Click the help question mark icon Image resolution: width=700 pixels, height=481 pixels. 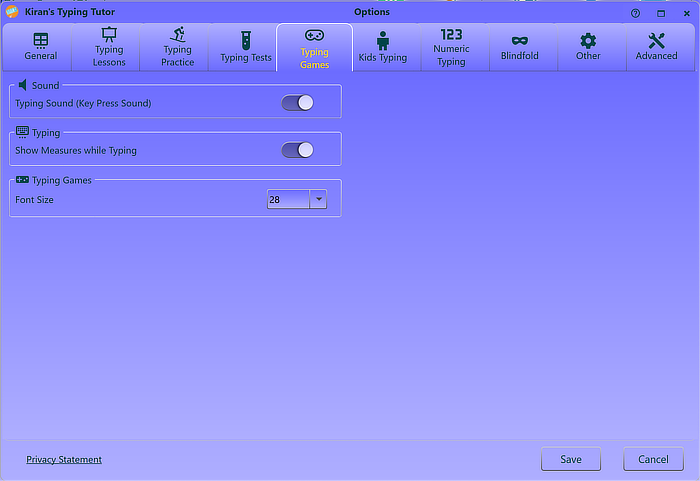[635, 13]
